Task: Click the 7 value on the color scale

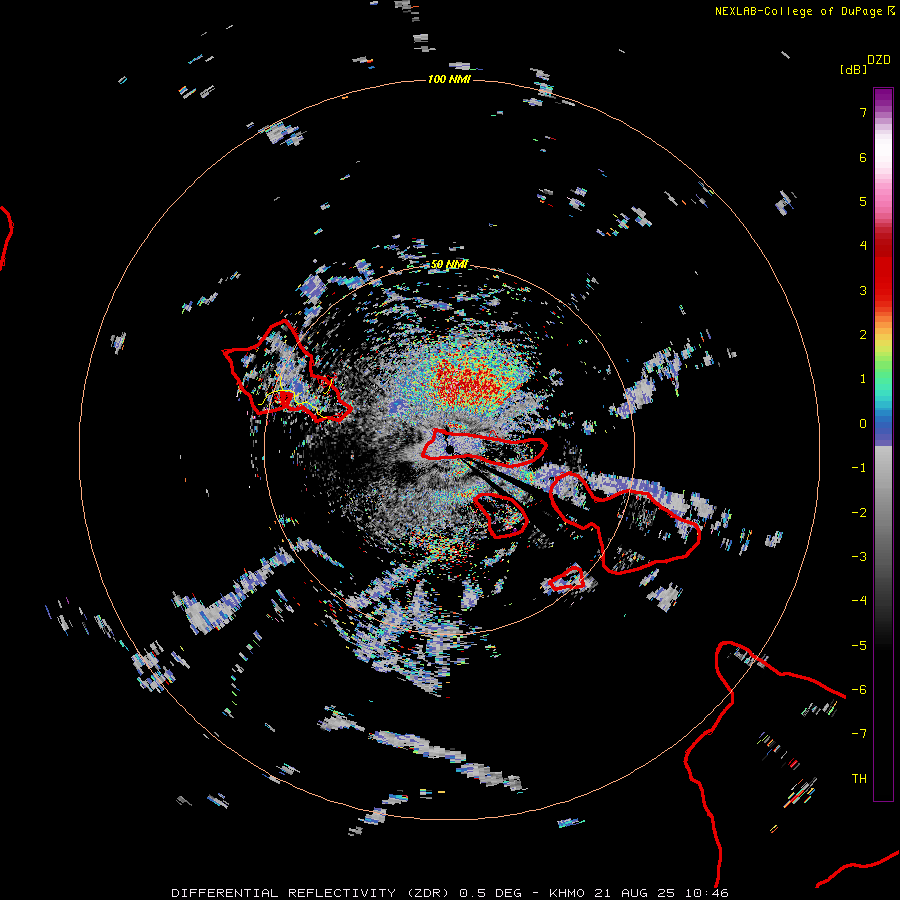Action: coord(863,112)
